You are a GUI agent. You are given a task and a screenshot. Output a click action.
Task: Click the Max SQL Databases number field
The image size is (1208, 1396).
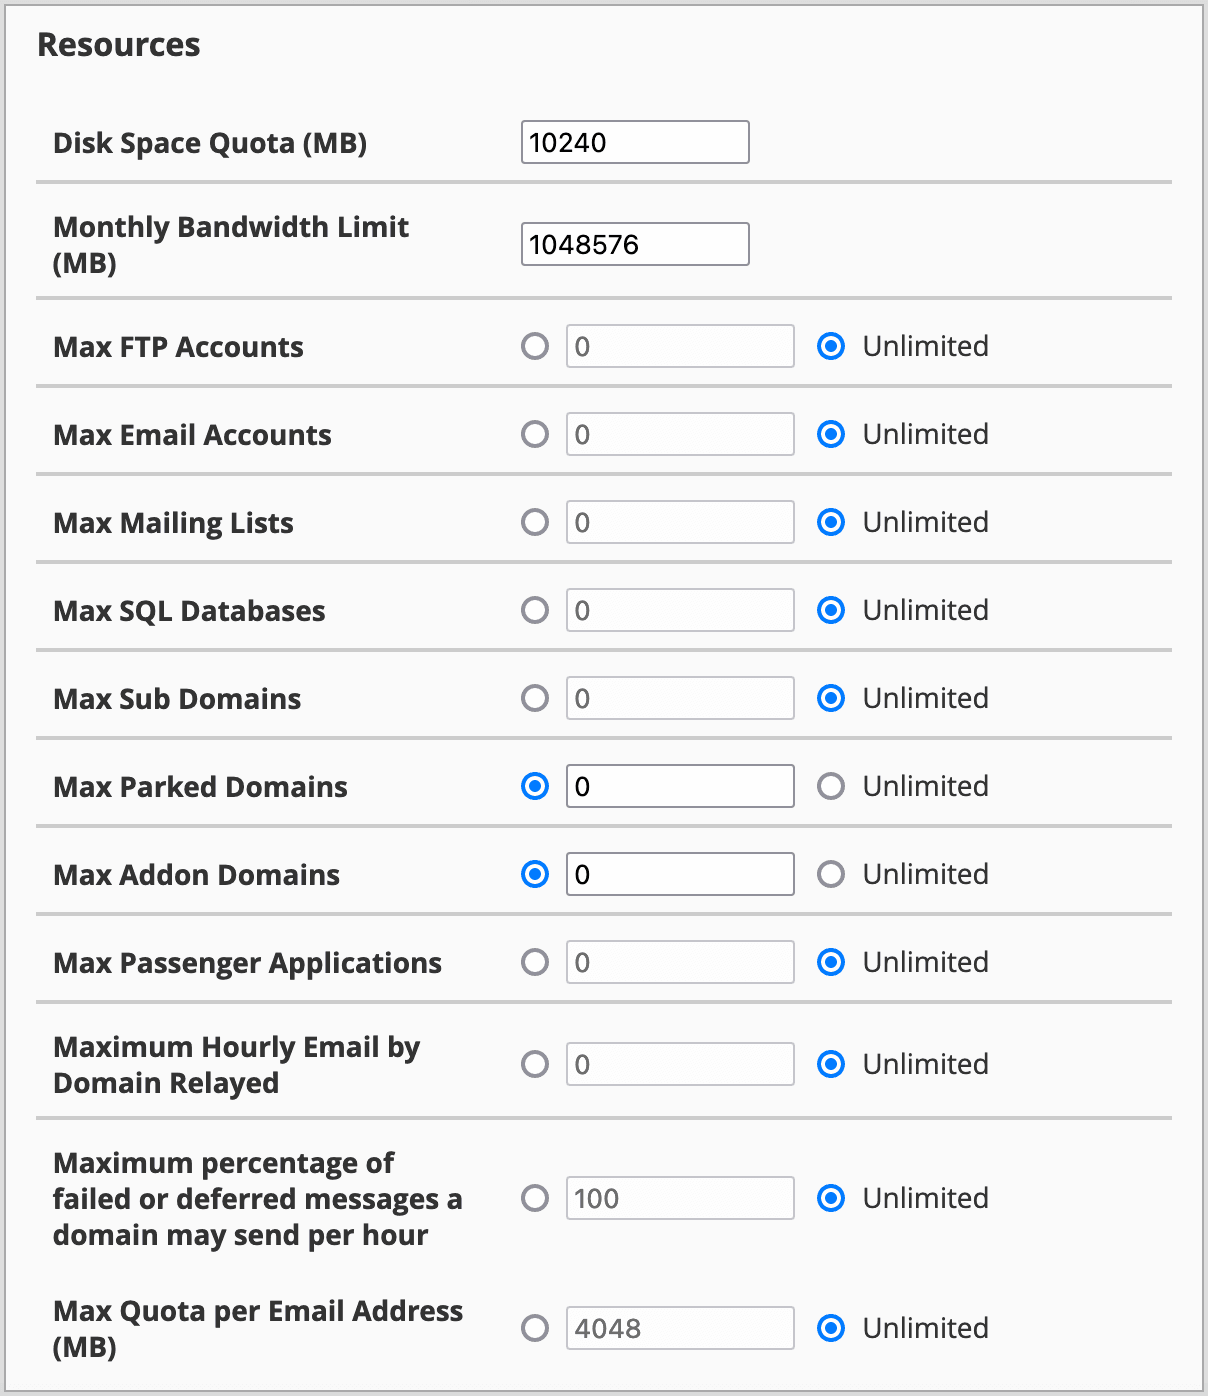(679, 610)
